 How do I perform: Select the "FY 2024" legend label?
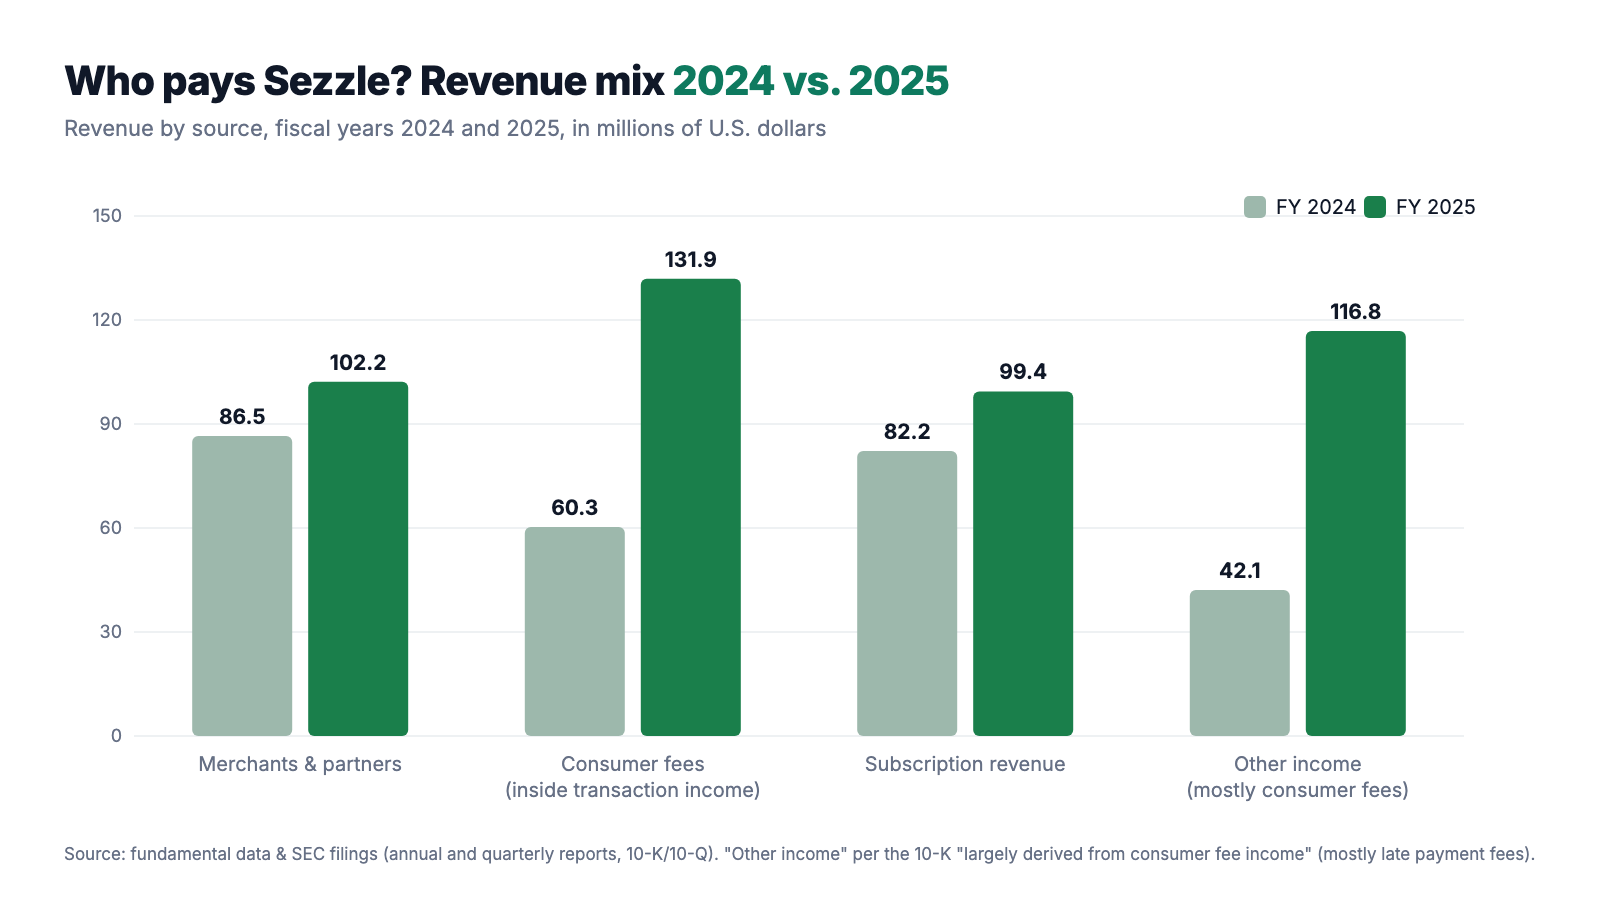(1316, 207)
